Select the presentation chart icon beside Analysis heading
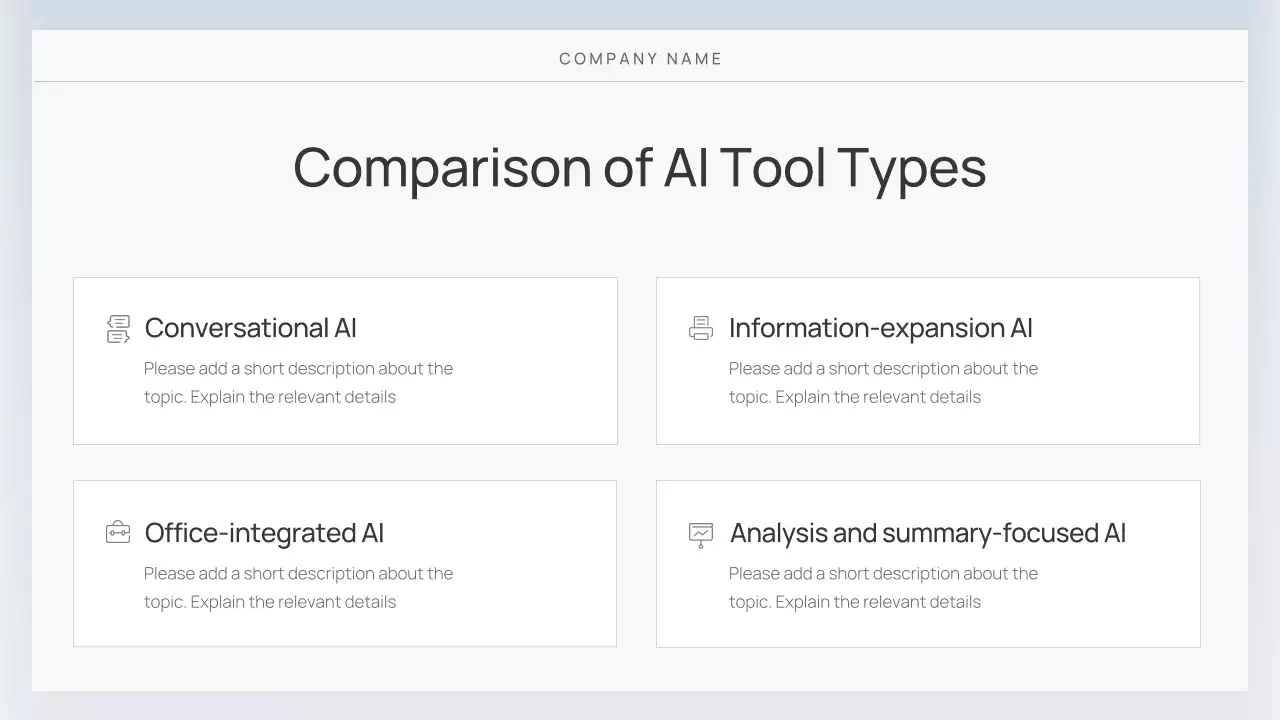Viewport: 1280px width, 720px height. coord(701,534)
